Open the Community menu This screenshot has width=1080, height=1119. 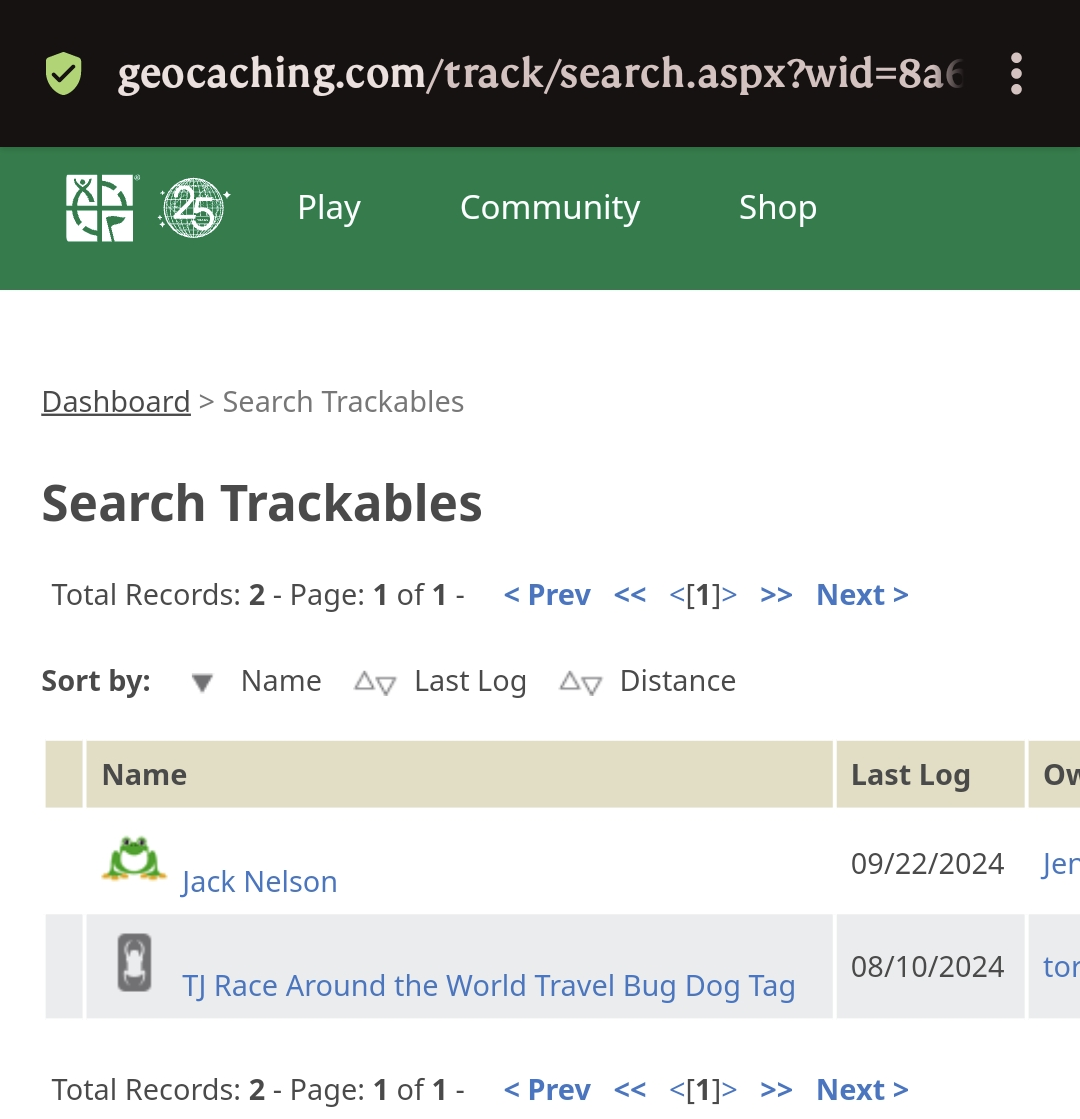(x=549, y=208)
